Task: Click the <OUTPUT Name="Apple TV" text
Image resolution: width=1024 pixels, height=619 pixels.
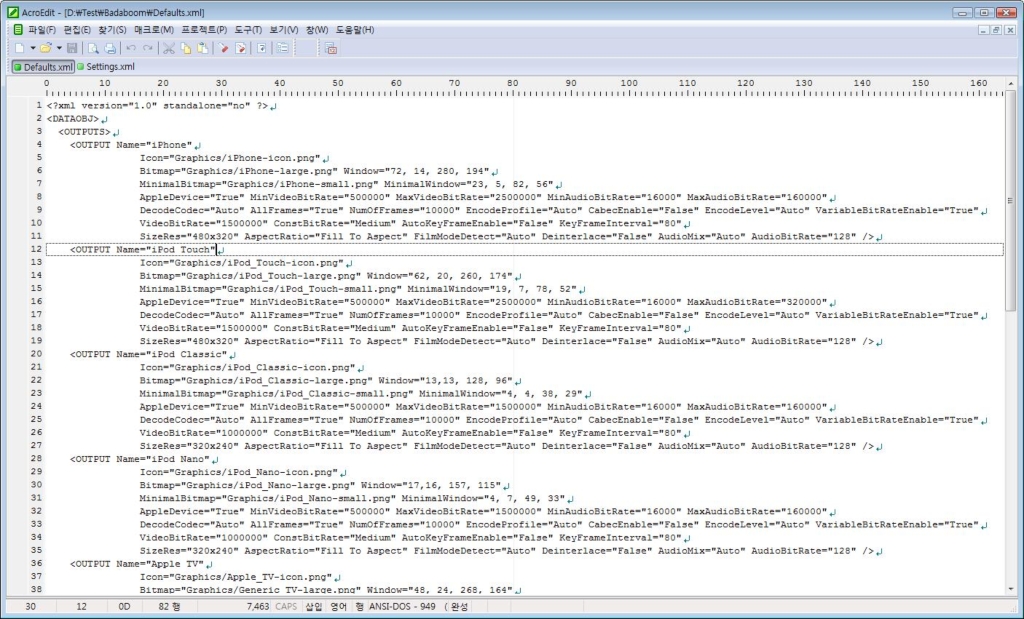Action: 137,563
